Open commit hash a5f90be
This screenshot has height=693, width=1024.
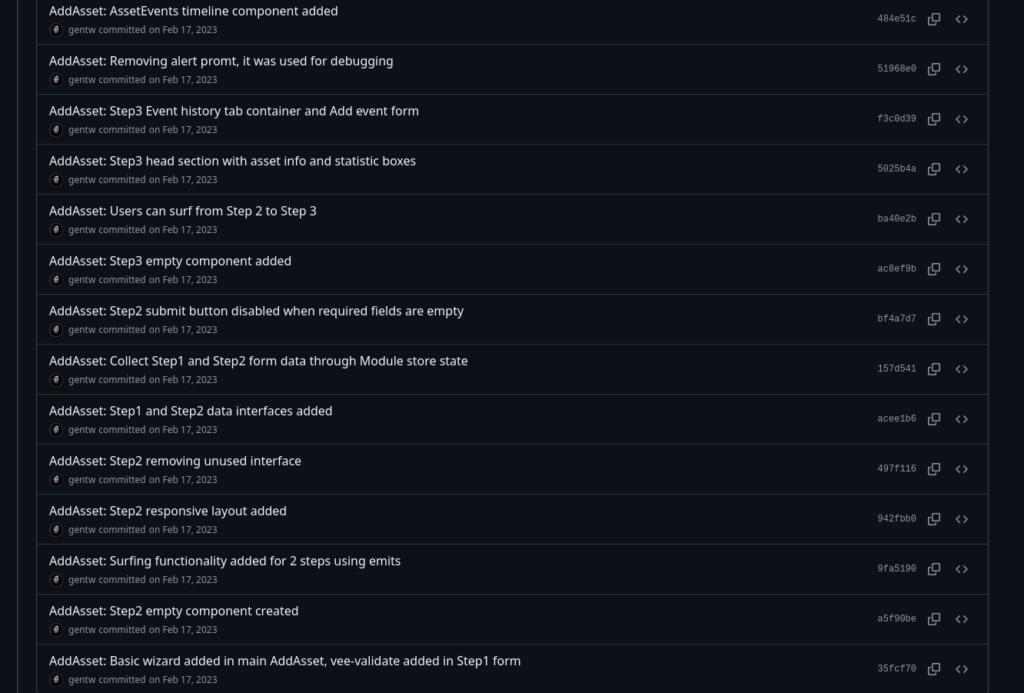click(x=896, y=619)
